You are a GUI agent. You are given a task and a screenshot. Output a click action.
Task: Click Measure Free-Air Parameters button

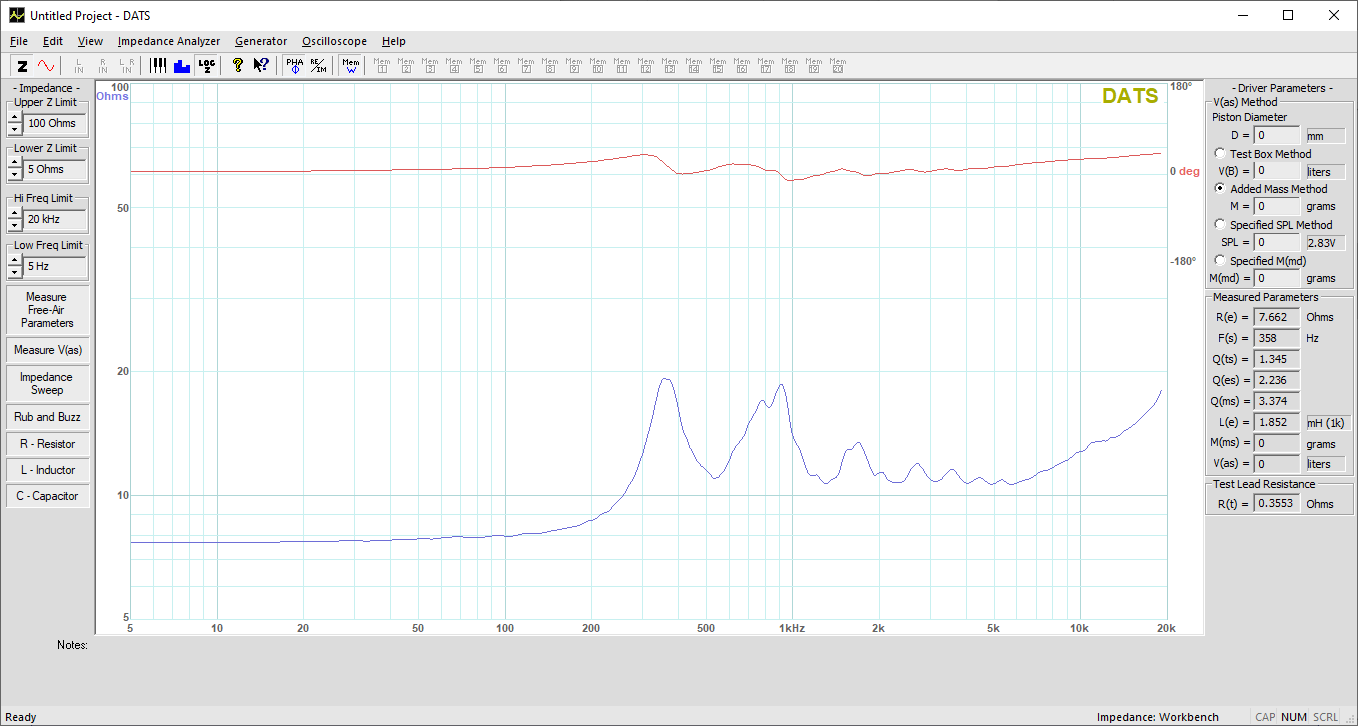(x=47, y=310)
